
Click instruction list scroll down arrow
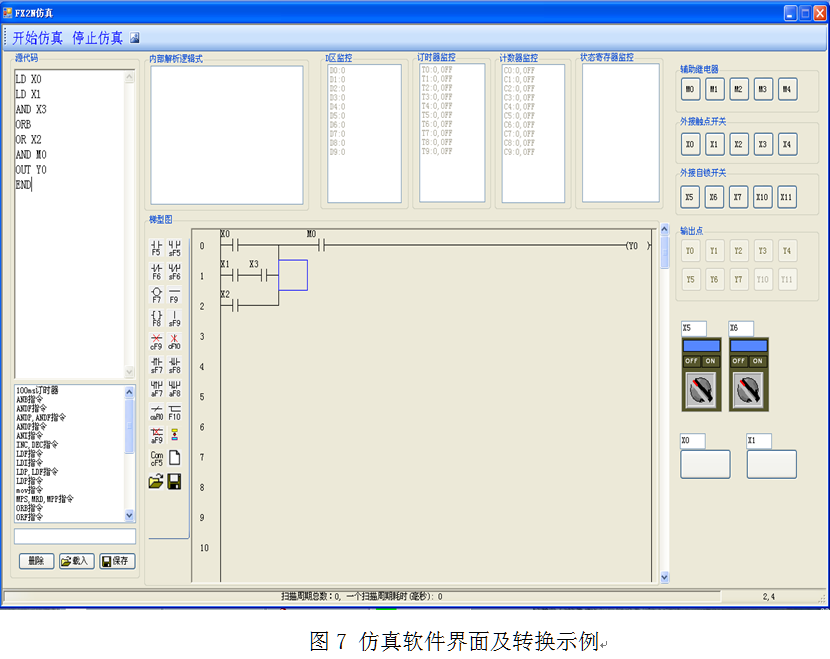point(130,515)
